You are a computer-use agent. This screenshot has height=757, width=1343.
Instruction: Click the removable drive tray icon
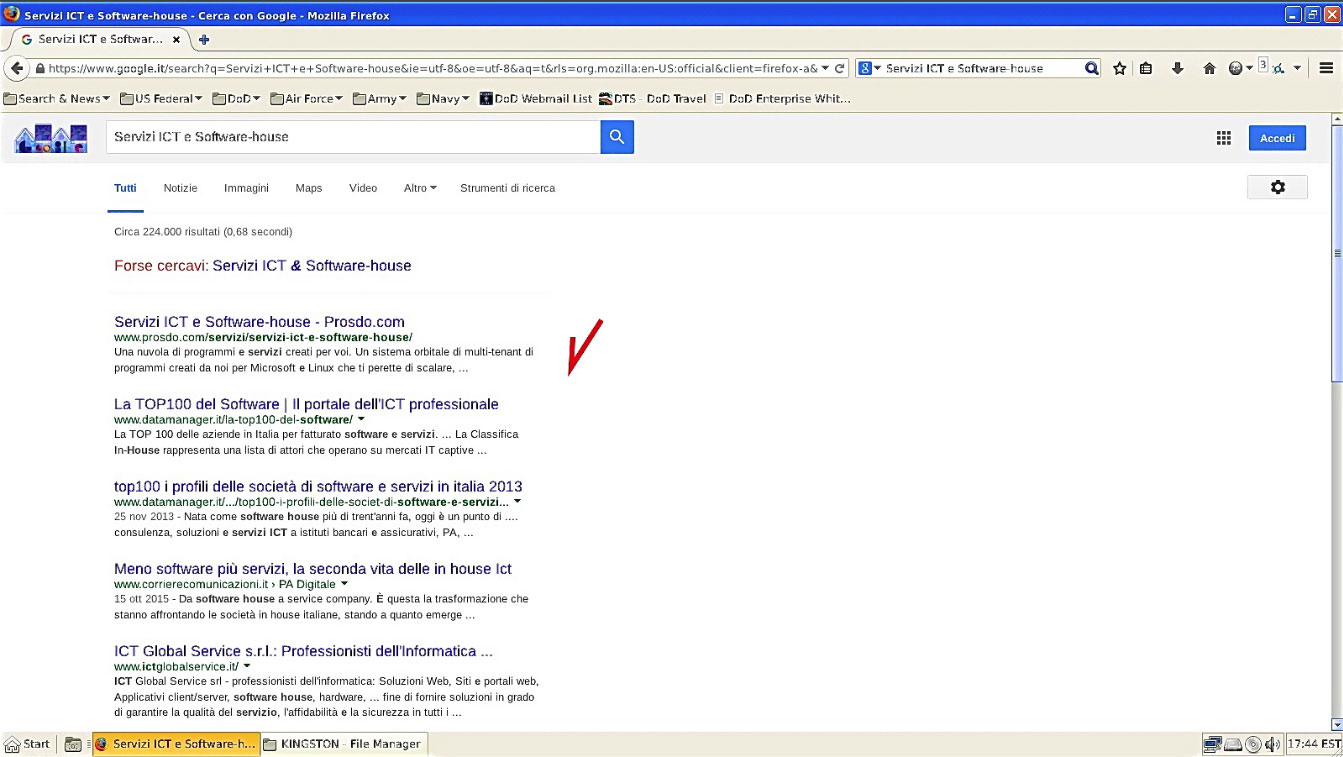(x=1233, y=744)
